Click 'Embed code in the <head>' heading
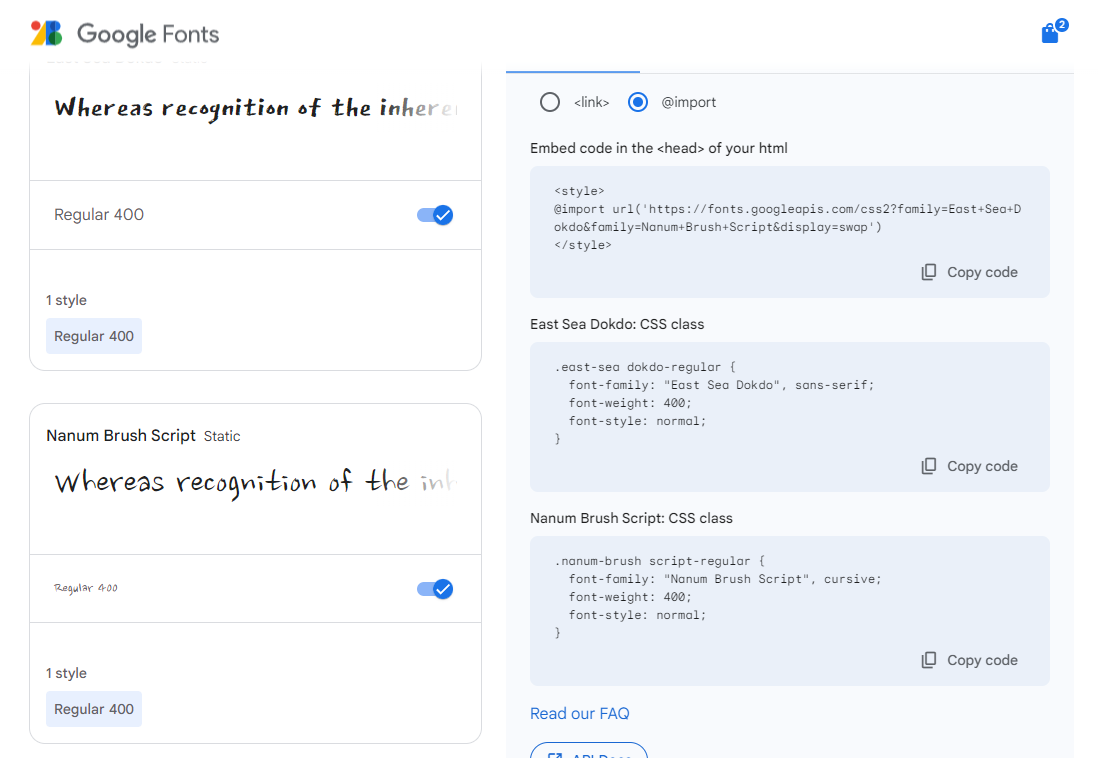Image resolution: width=1098 pixels, height=758 pixels. coord(658,149)
